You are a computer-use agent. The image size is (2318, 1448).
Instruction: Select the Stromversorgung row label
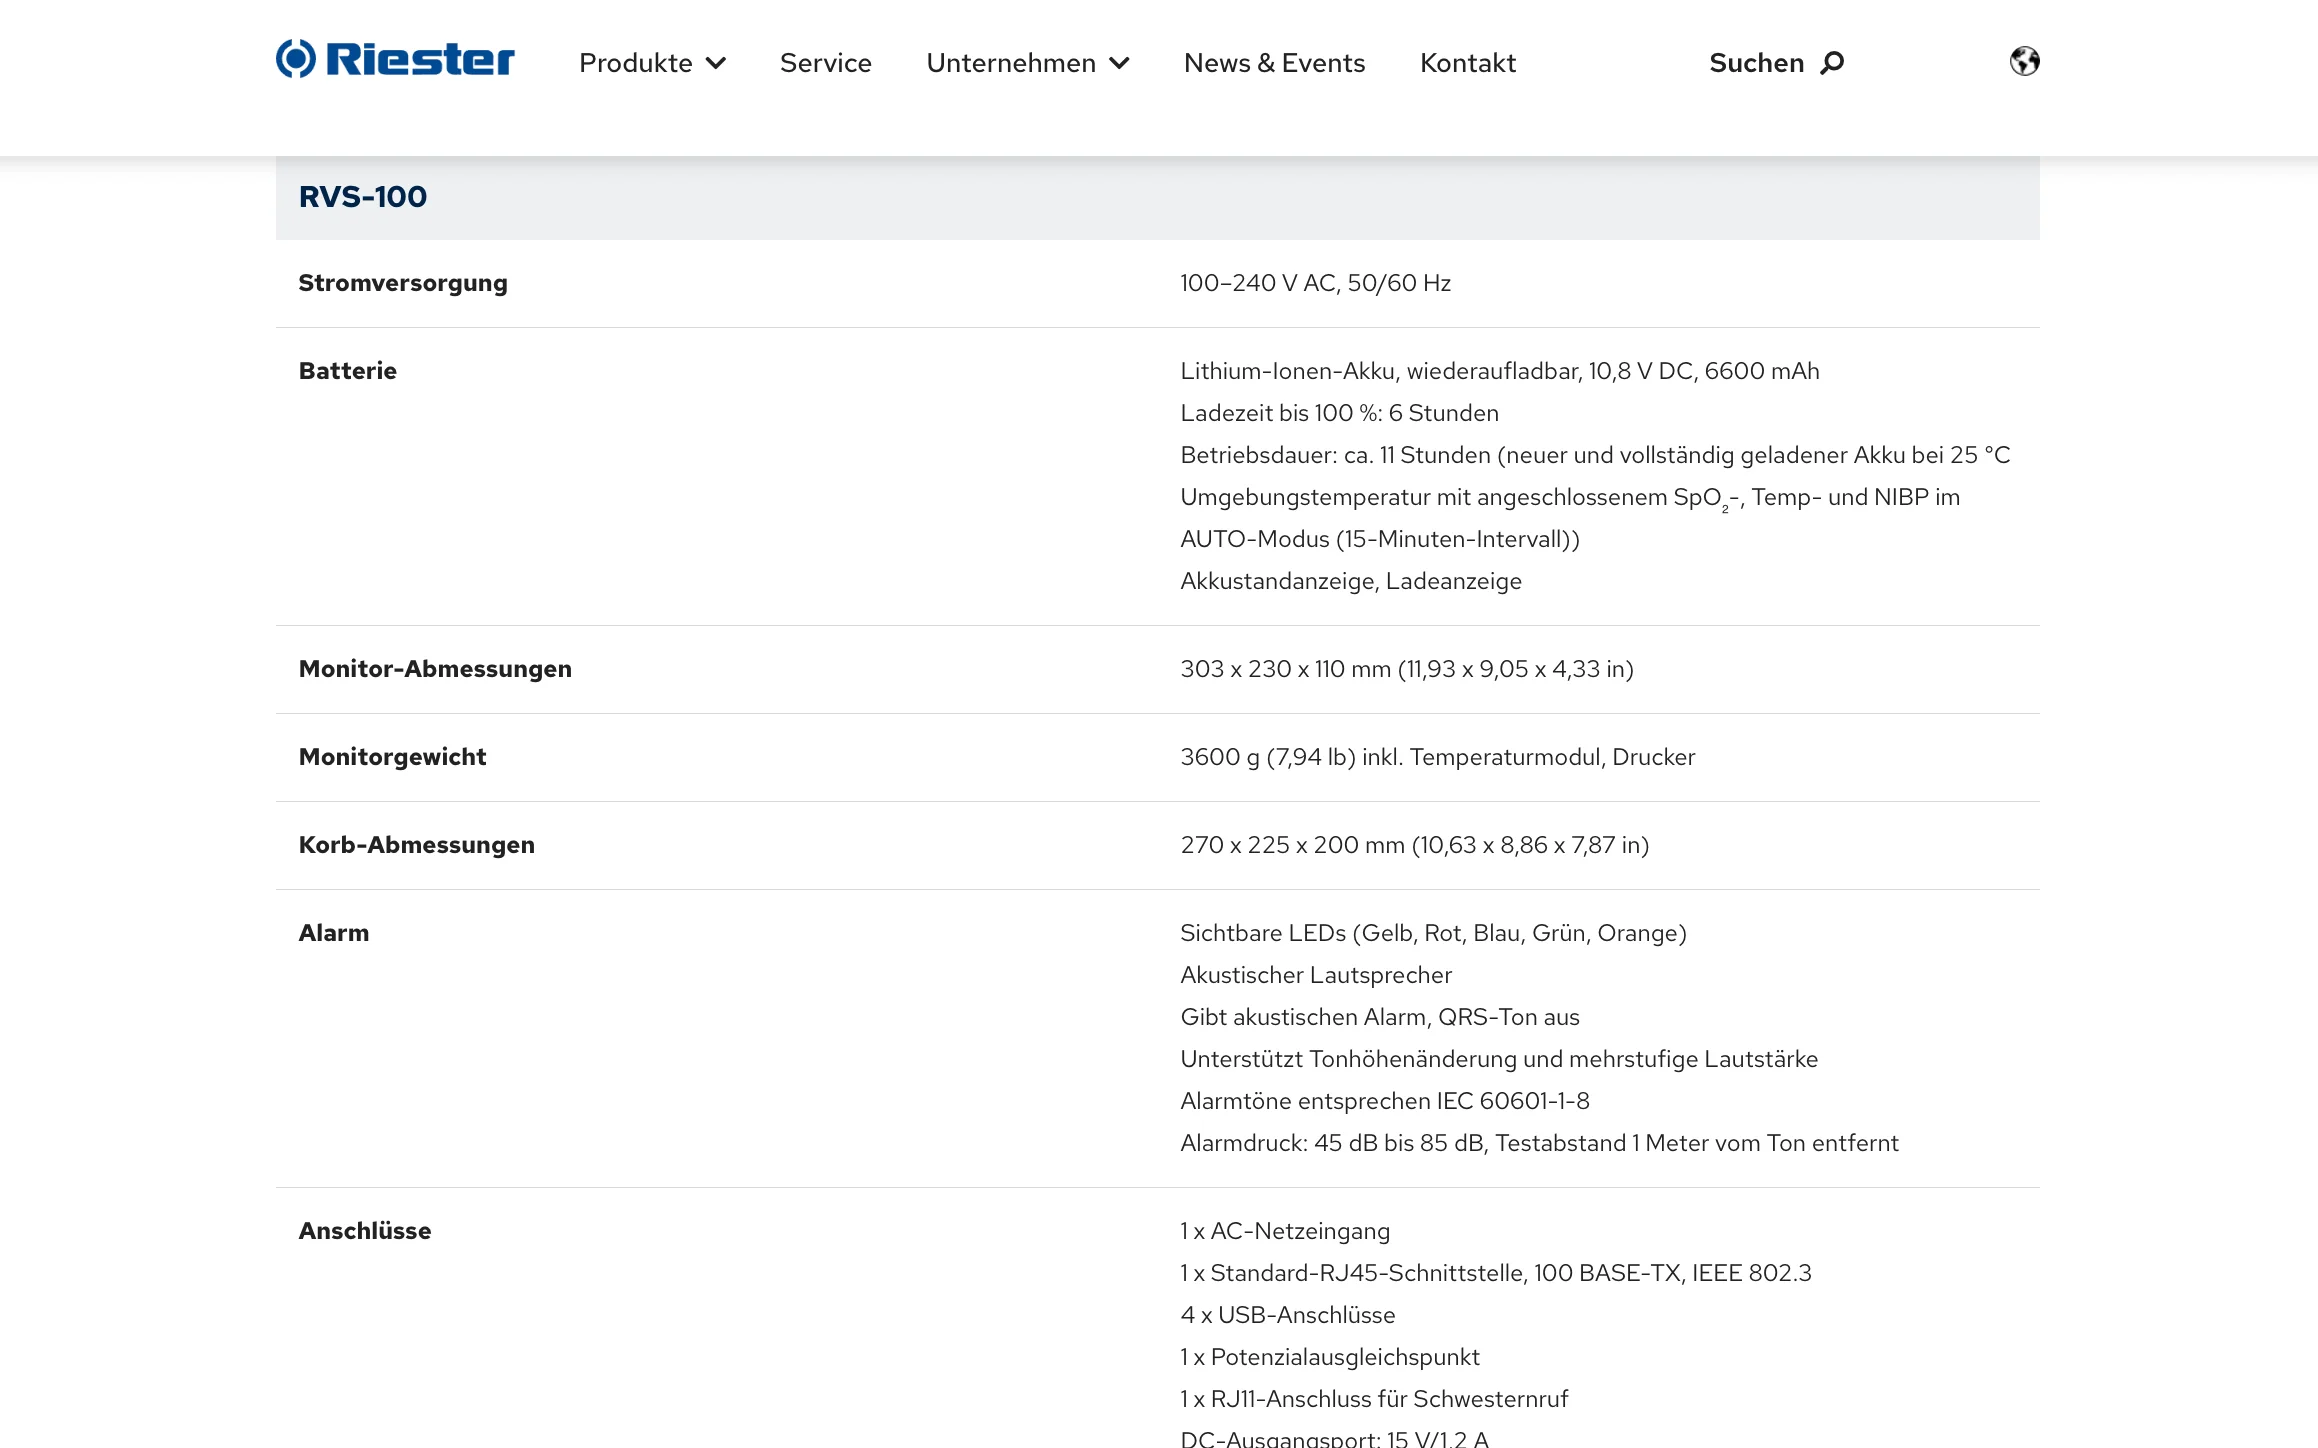403,283
